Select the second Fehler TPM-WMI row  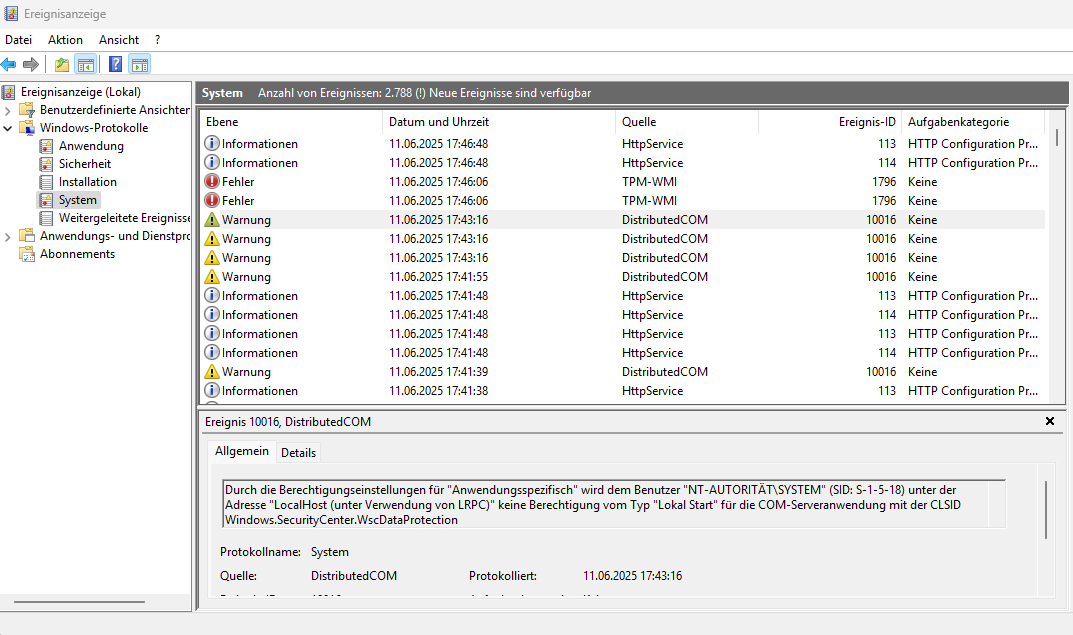point(623,201)
